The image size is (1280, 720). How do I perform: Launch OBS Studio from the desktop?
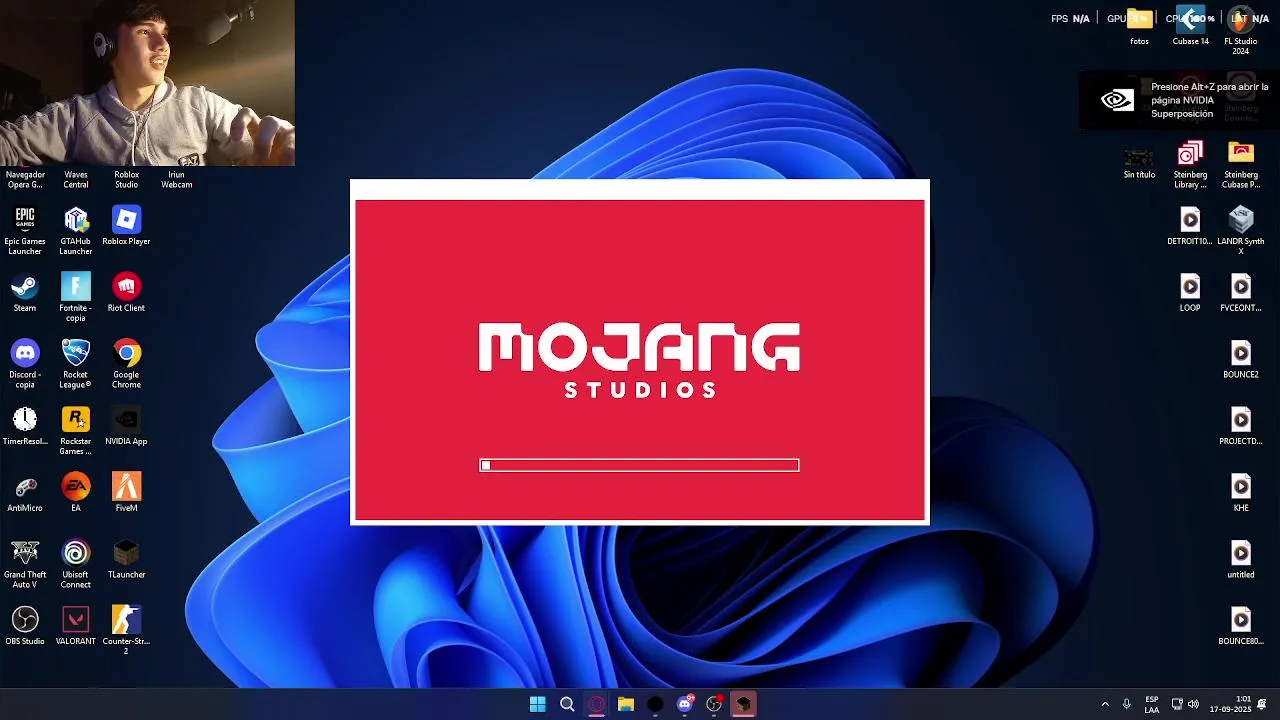click(x=25, y=626)
